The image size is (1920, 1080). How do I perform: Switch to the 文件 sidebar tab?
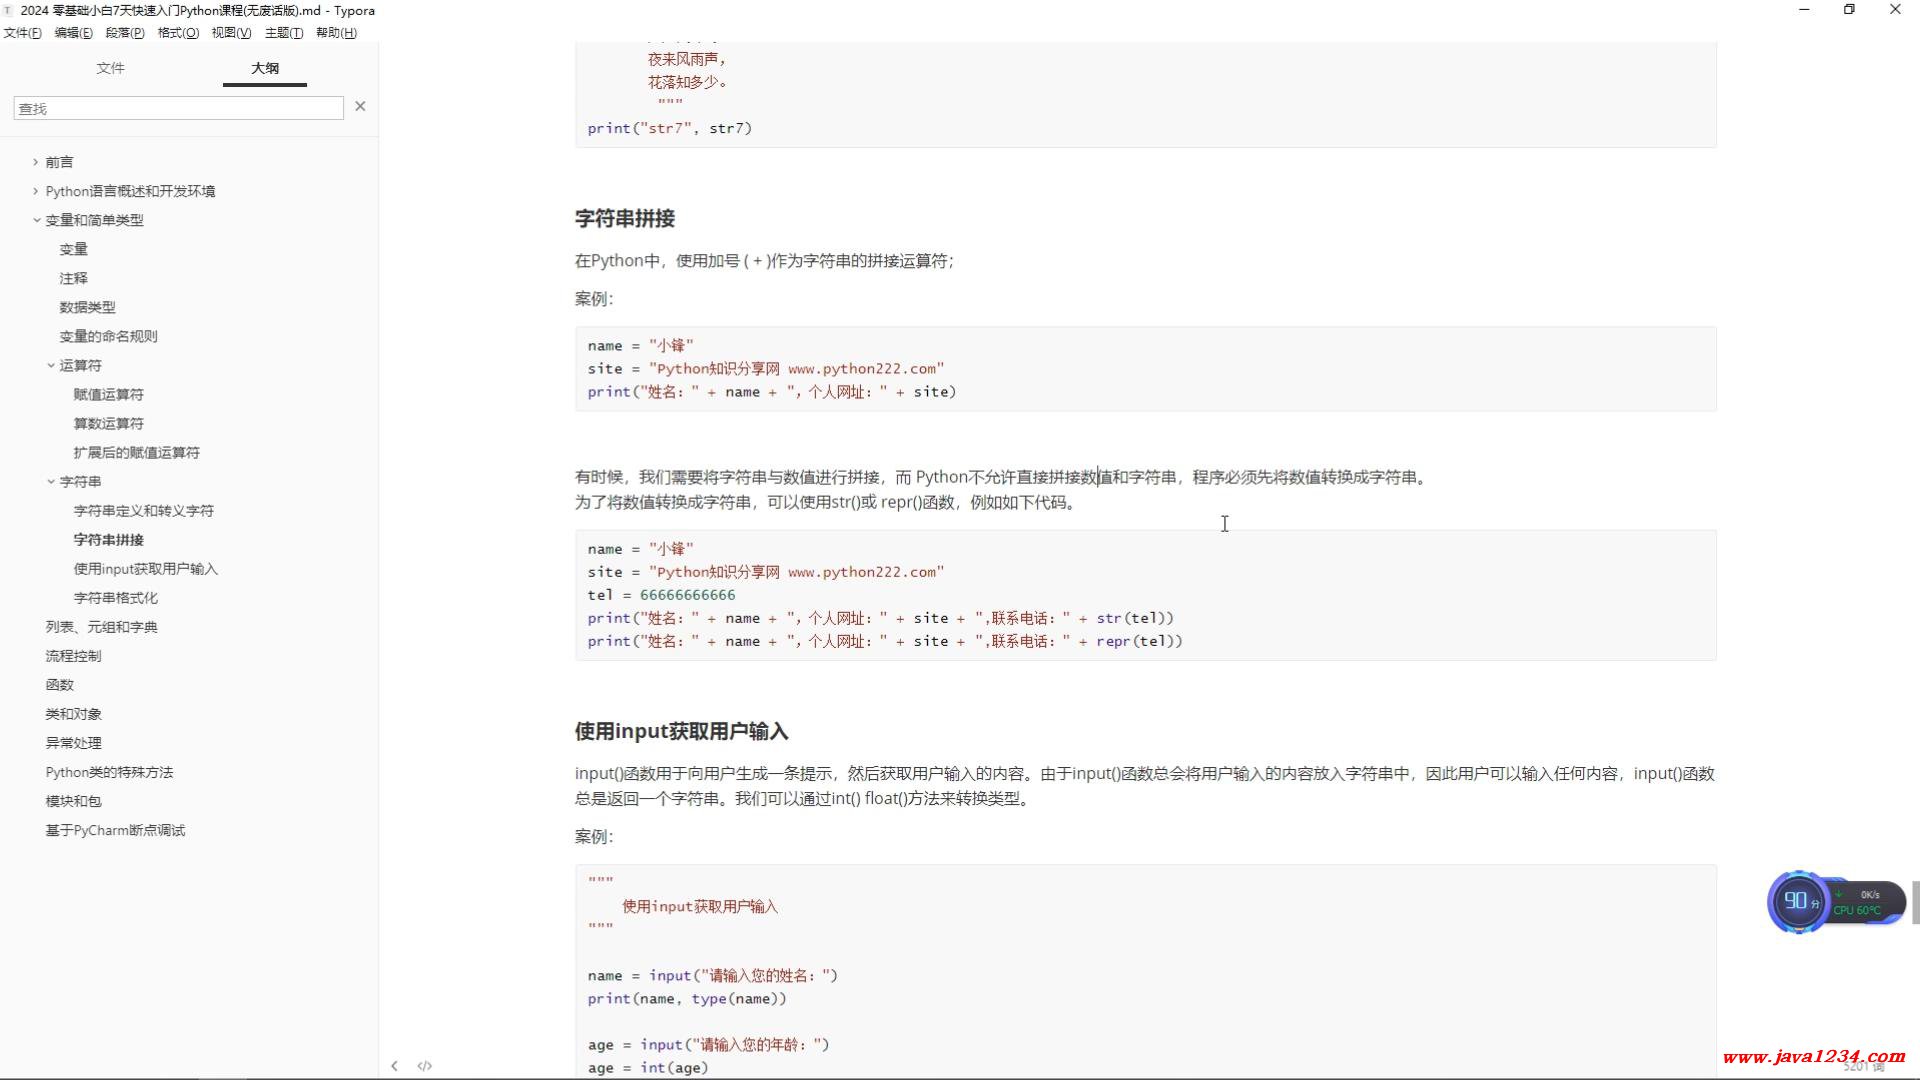(110, 68)
